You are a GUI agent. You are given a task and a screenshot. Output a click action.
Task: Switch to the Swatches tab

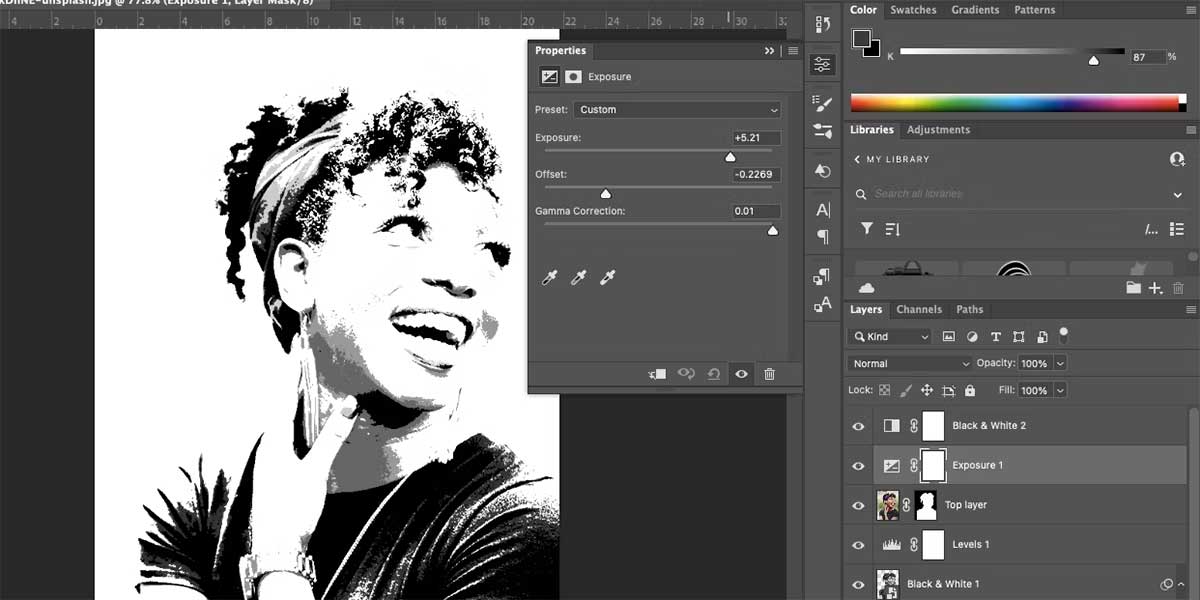[913, 10]
